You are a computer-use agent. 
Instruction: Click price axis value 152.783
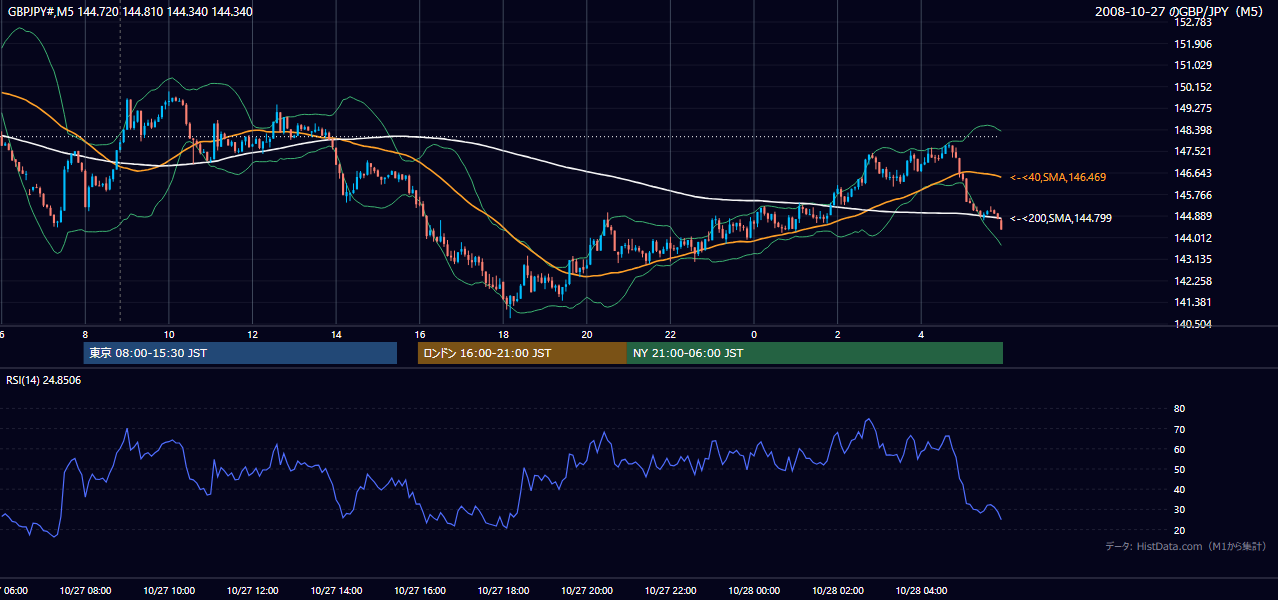click(1192, 22)
